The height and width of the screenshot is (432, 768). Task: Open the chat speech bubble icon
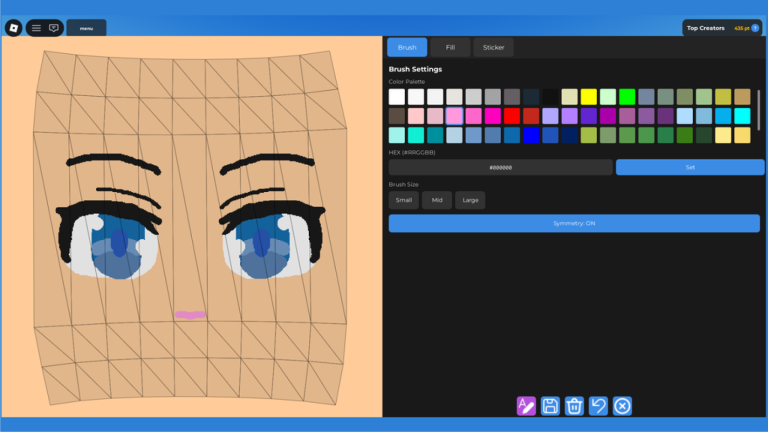tap(54, 28)
